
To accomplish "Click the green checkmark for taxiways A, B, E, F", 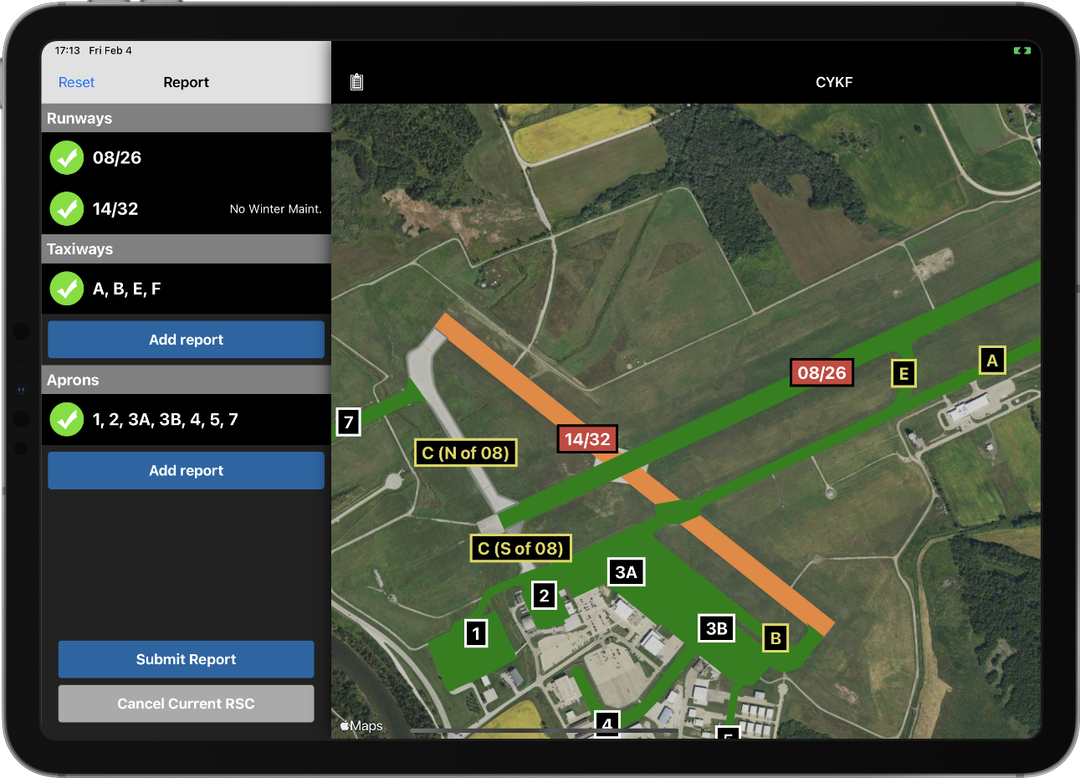I will 66,288.
